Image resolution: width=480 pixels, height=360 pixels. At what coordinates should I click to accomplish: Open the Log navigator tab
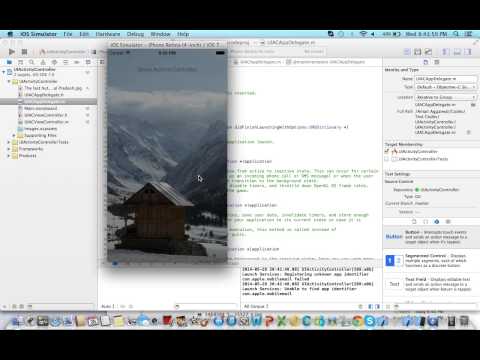[88, 62]
